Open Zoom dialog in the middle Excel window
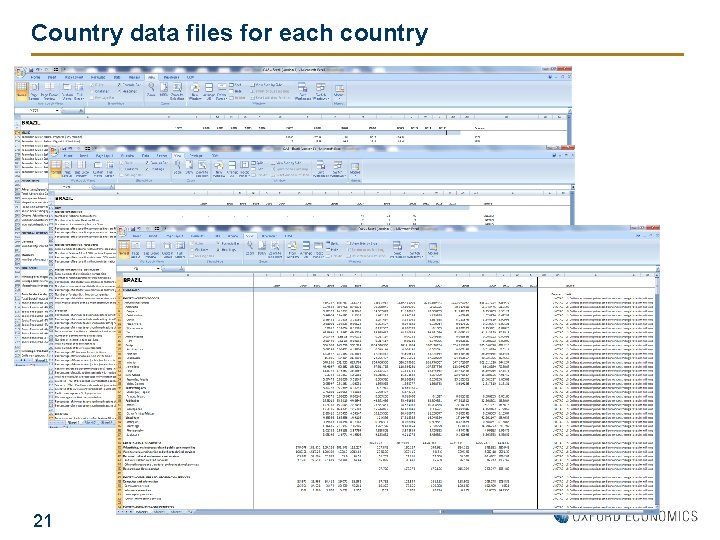Screen dimensions: 720x540 tap(177, 169)
